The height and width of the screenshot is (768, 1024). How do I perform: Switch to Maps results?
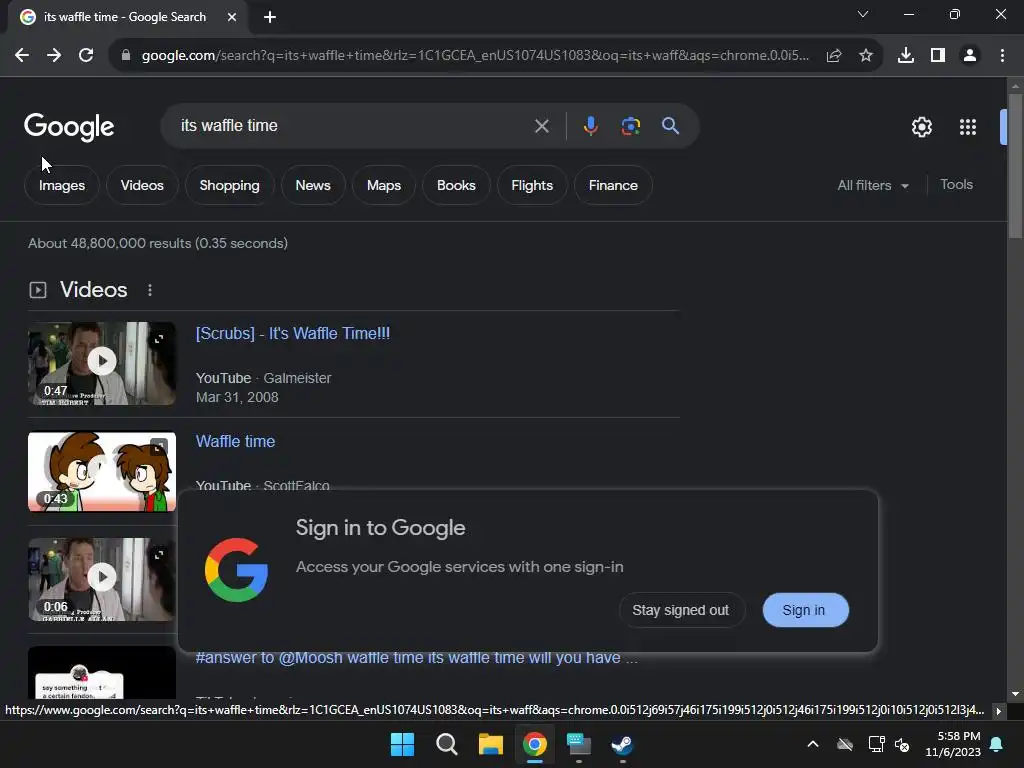tap(384, 185)
